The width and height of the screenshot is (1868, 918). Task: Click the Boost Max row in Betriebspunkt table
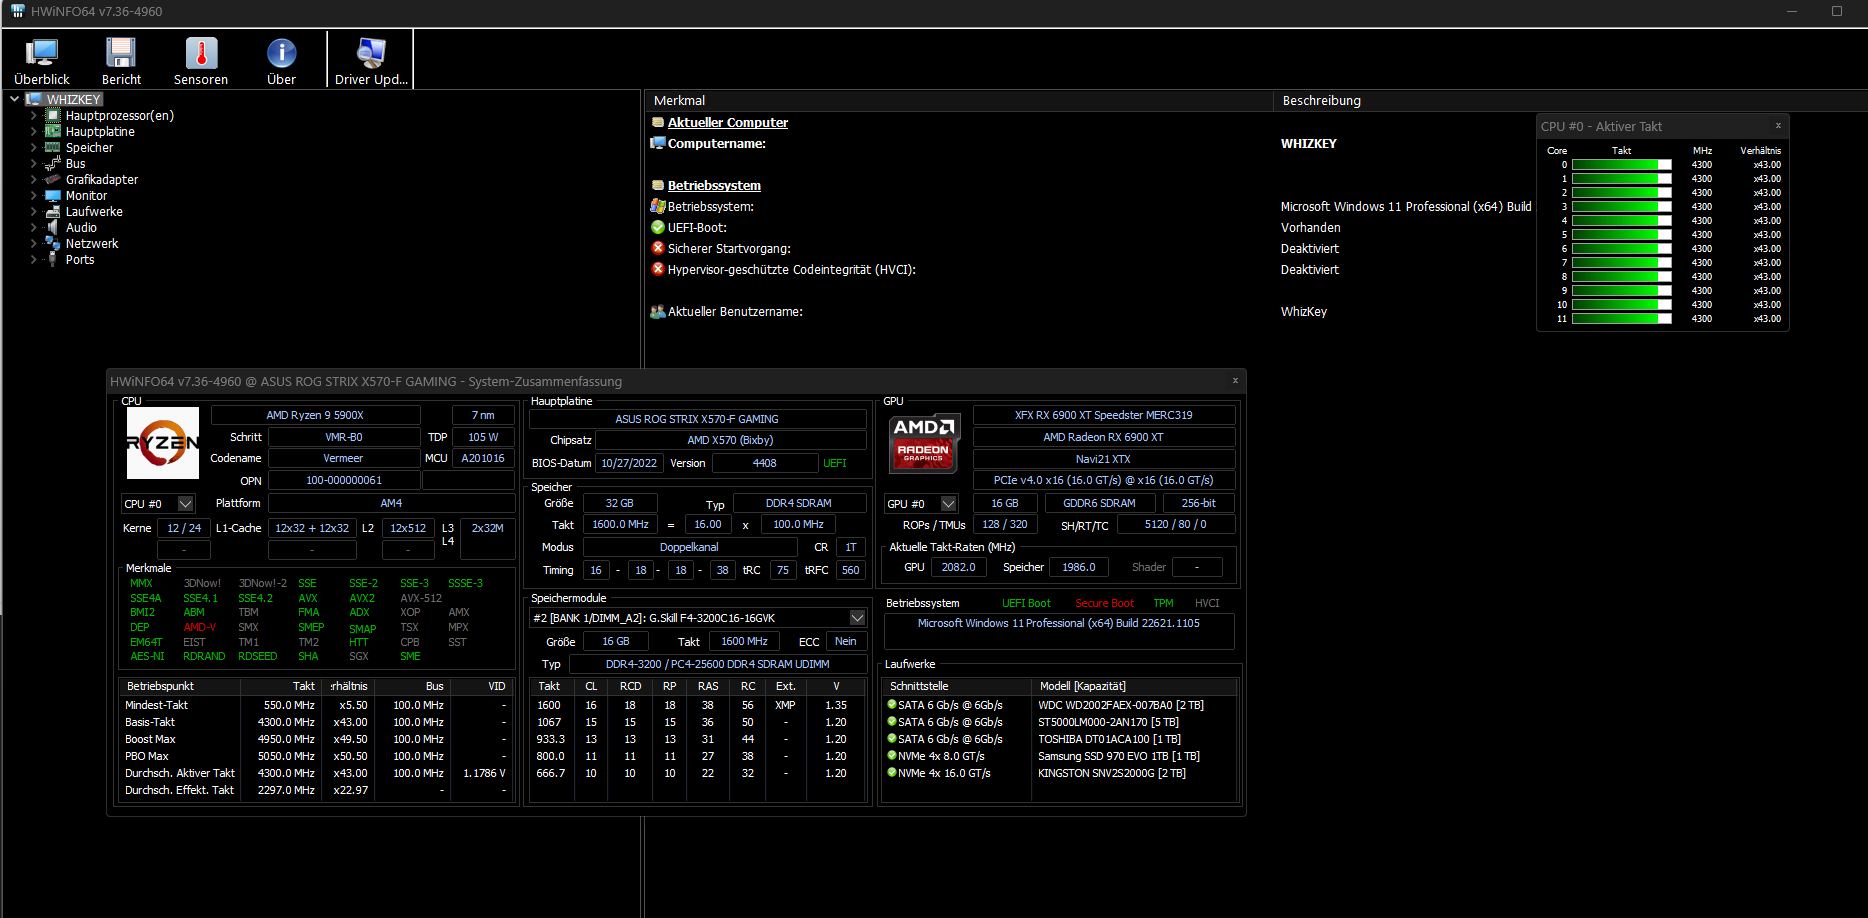pos(316,739)
